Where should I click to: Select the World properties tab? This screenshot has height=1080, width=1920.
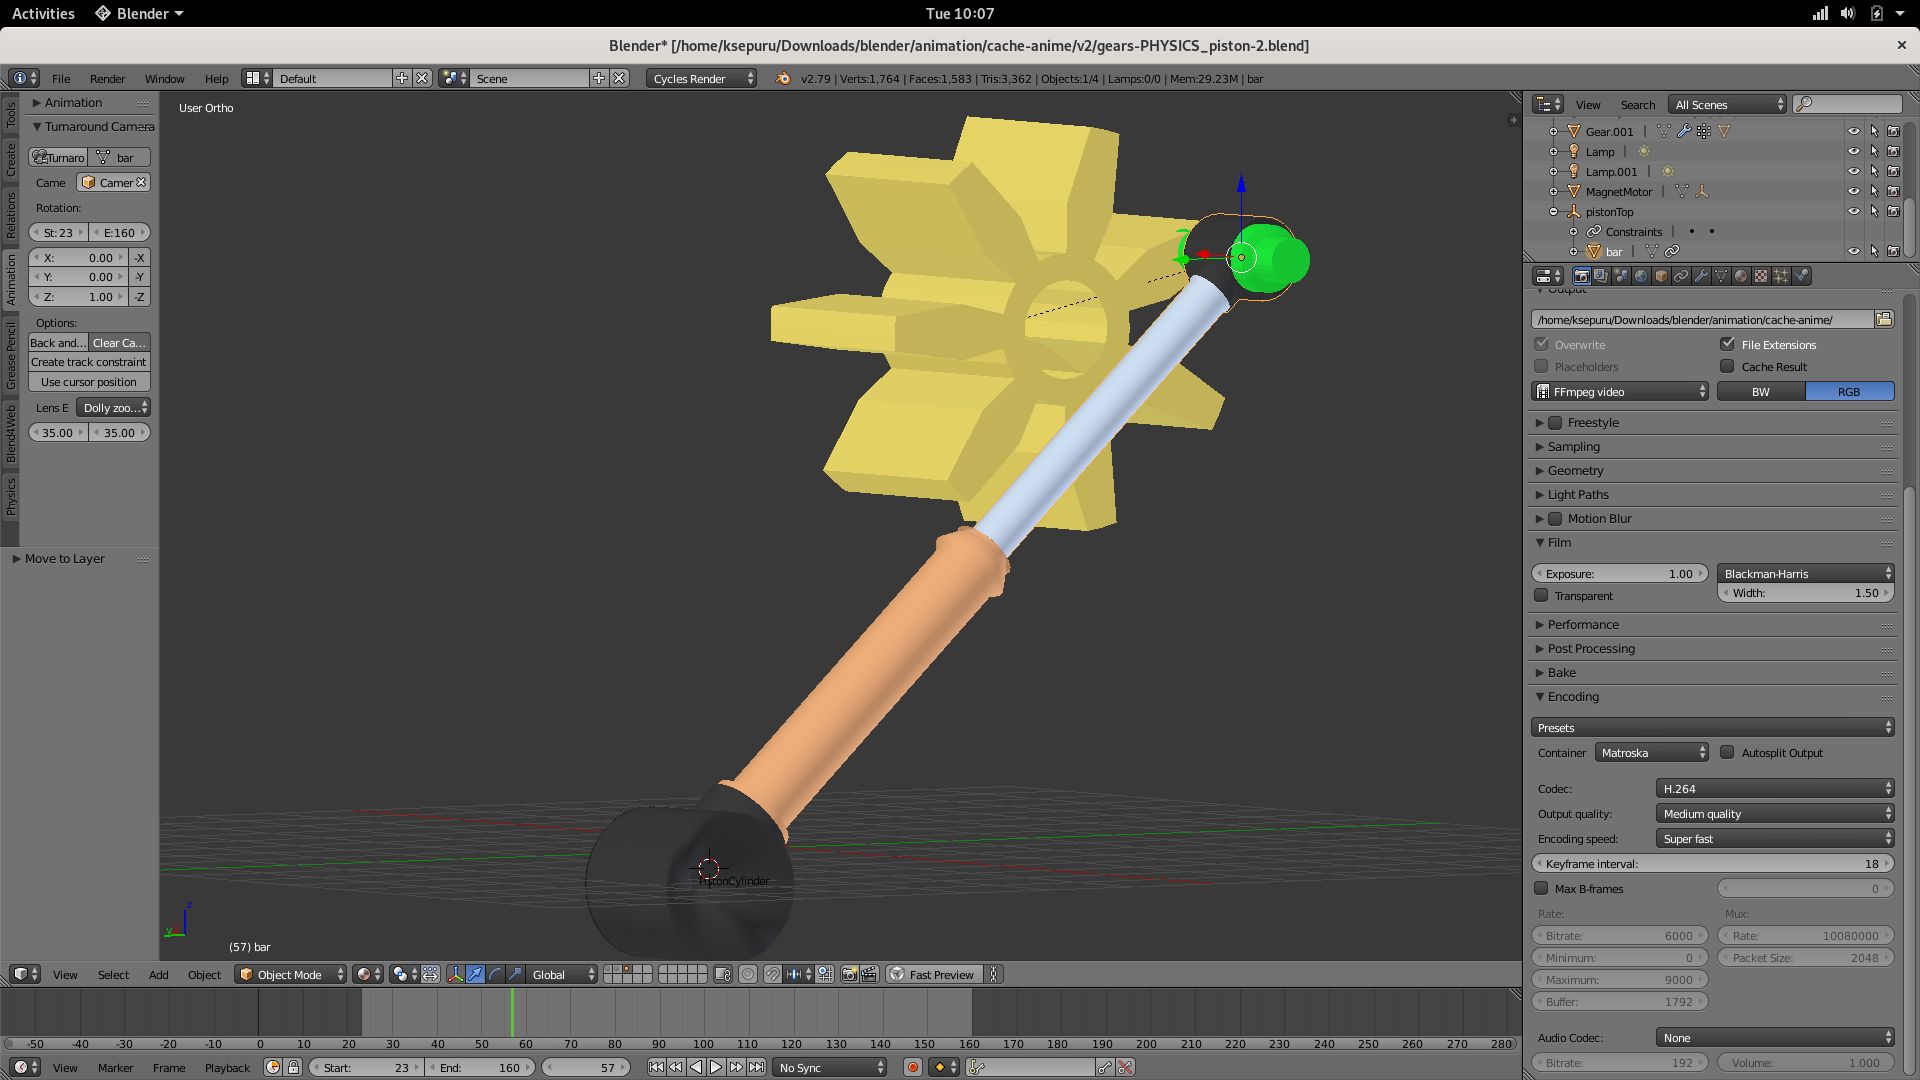click(1641, 276)
